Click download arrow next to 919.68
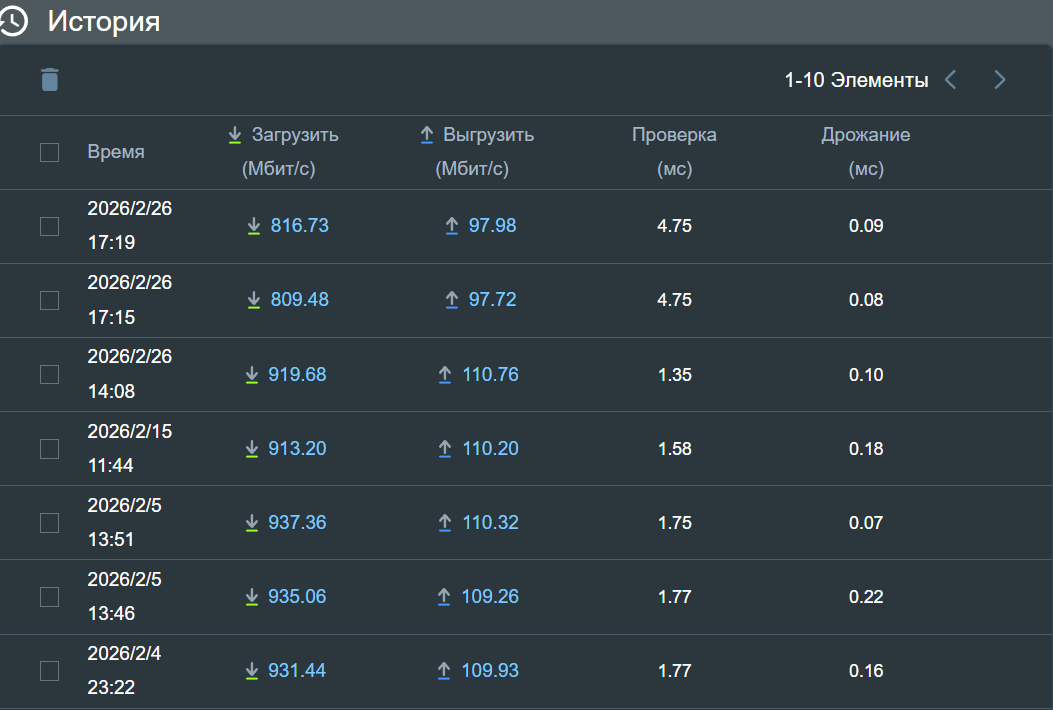Image resolution: width=1053 pixels, height=710 pixels. [x=252, y=375]
